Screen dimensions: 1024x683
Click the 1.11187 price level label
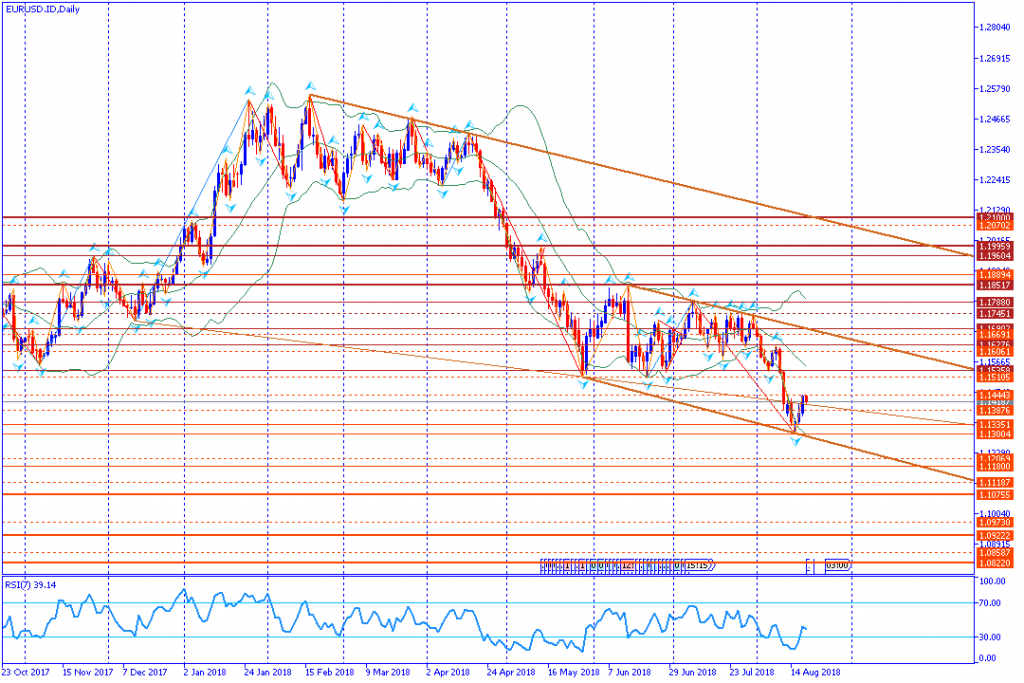(x=996, y=482)
